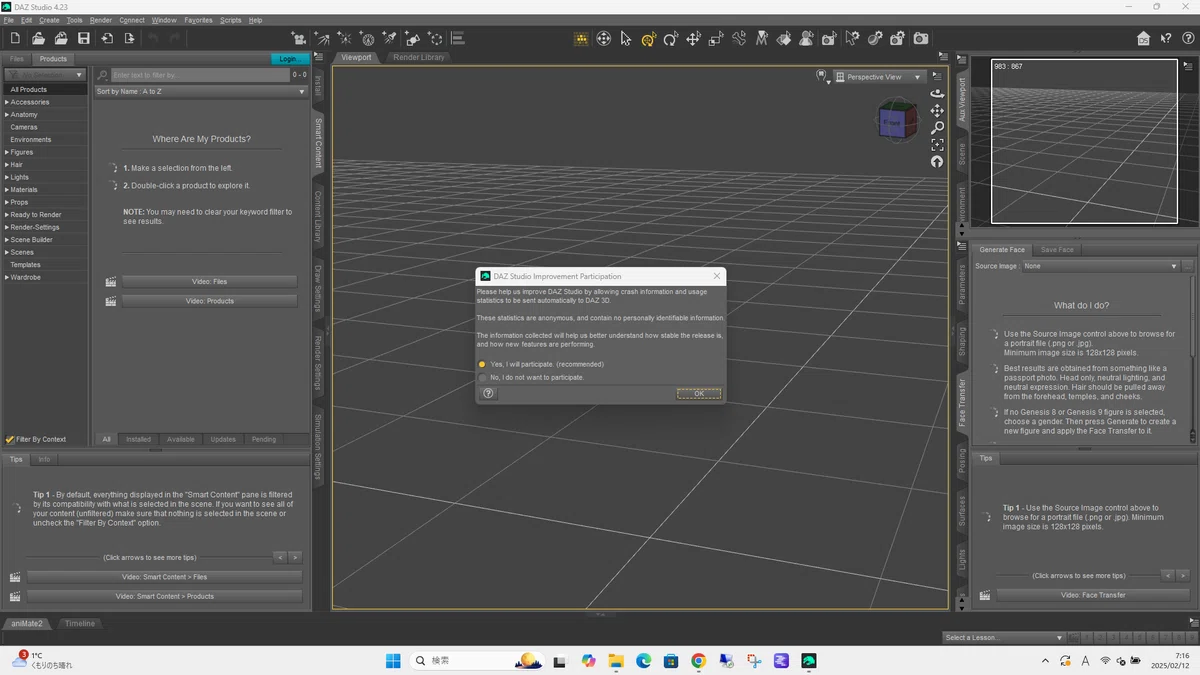Open Google Chrome from taskbar
Viewport: 1200px width, 675px height.
click(x=698, y=661)
